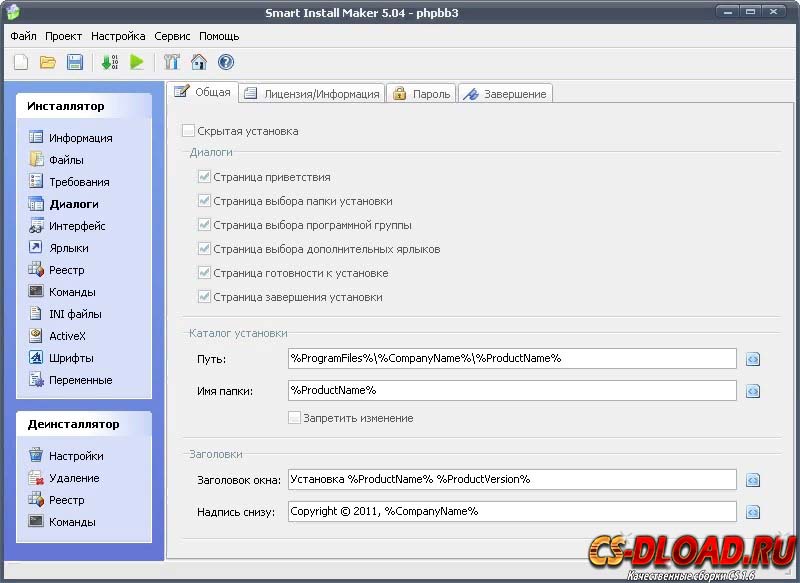800x583 pixels.
Task: Go to the Ярлыки section
Action: tap(59, 248)
